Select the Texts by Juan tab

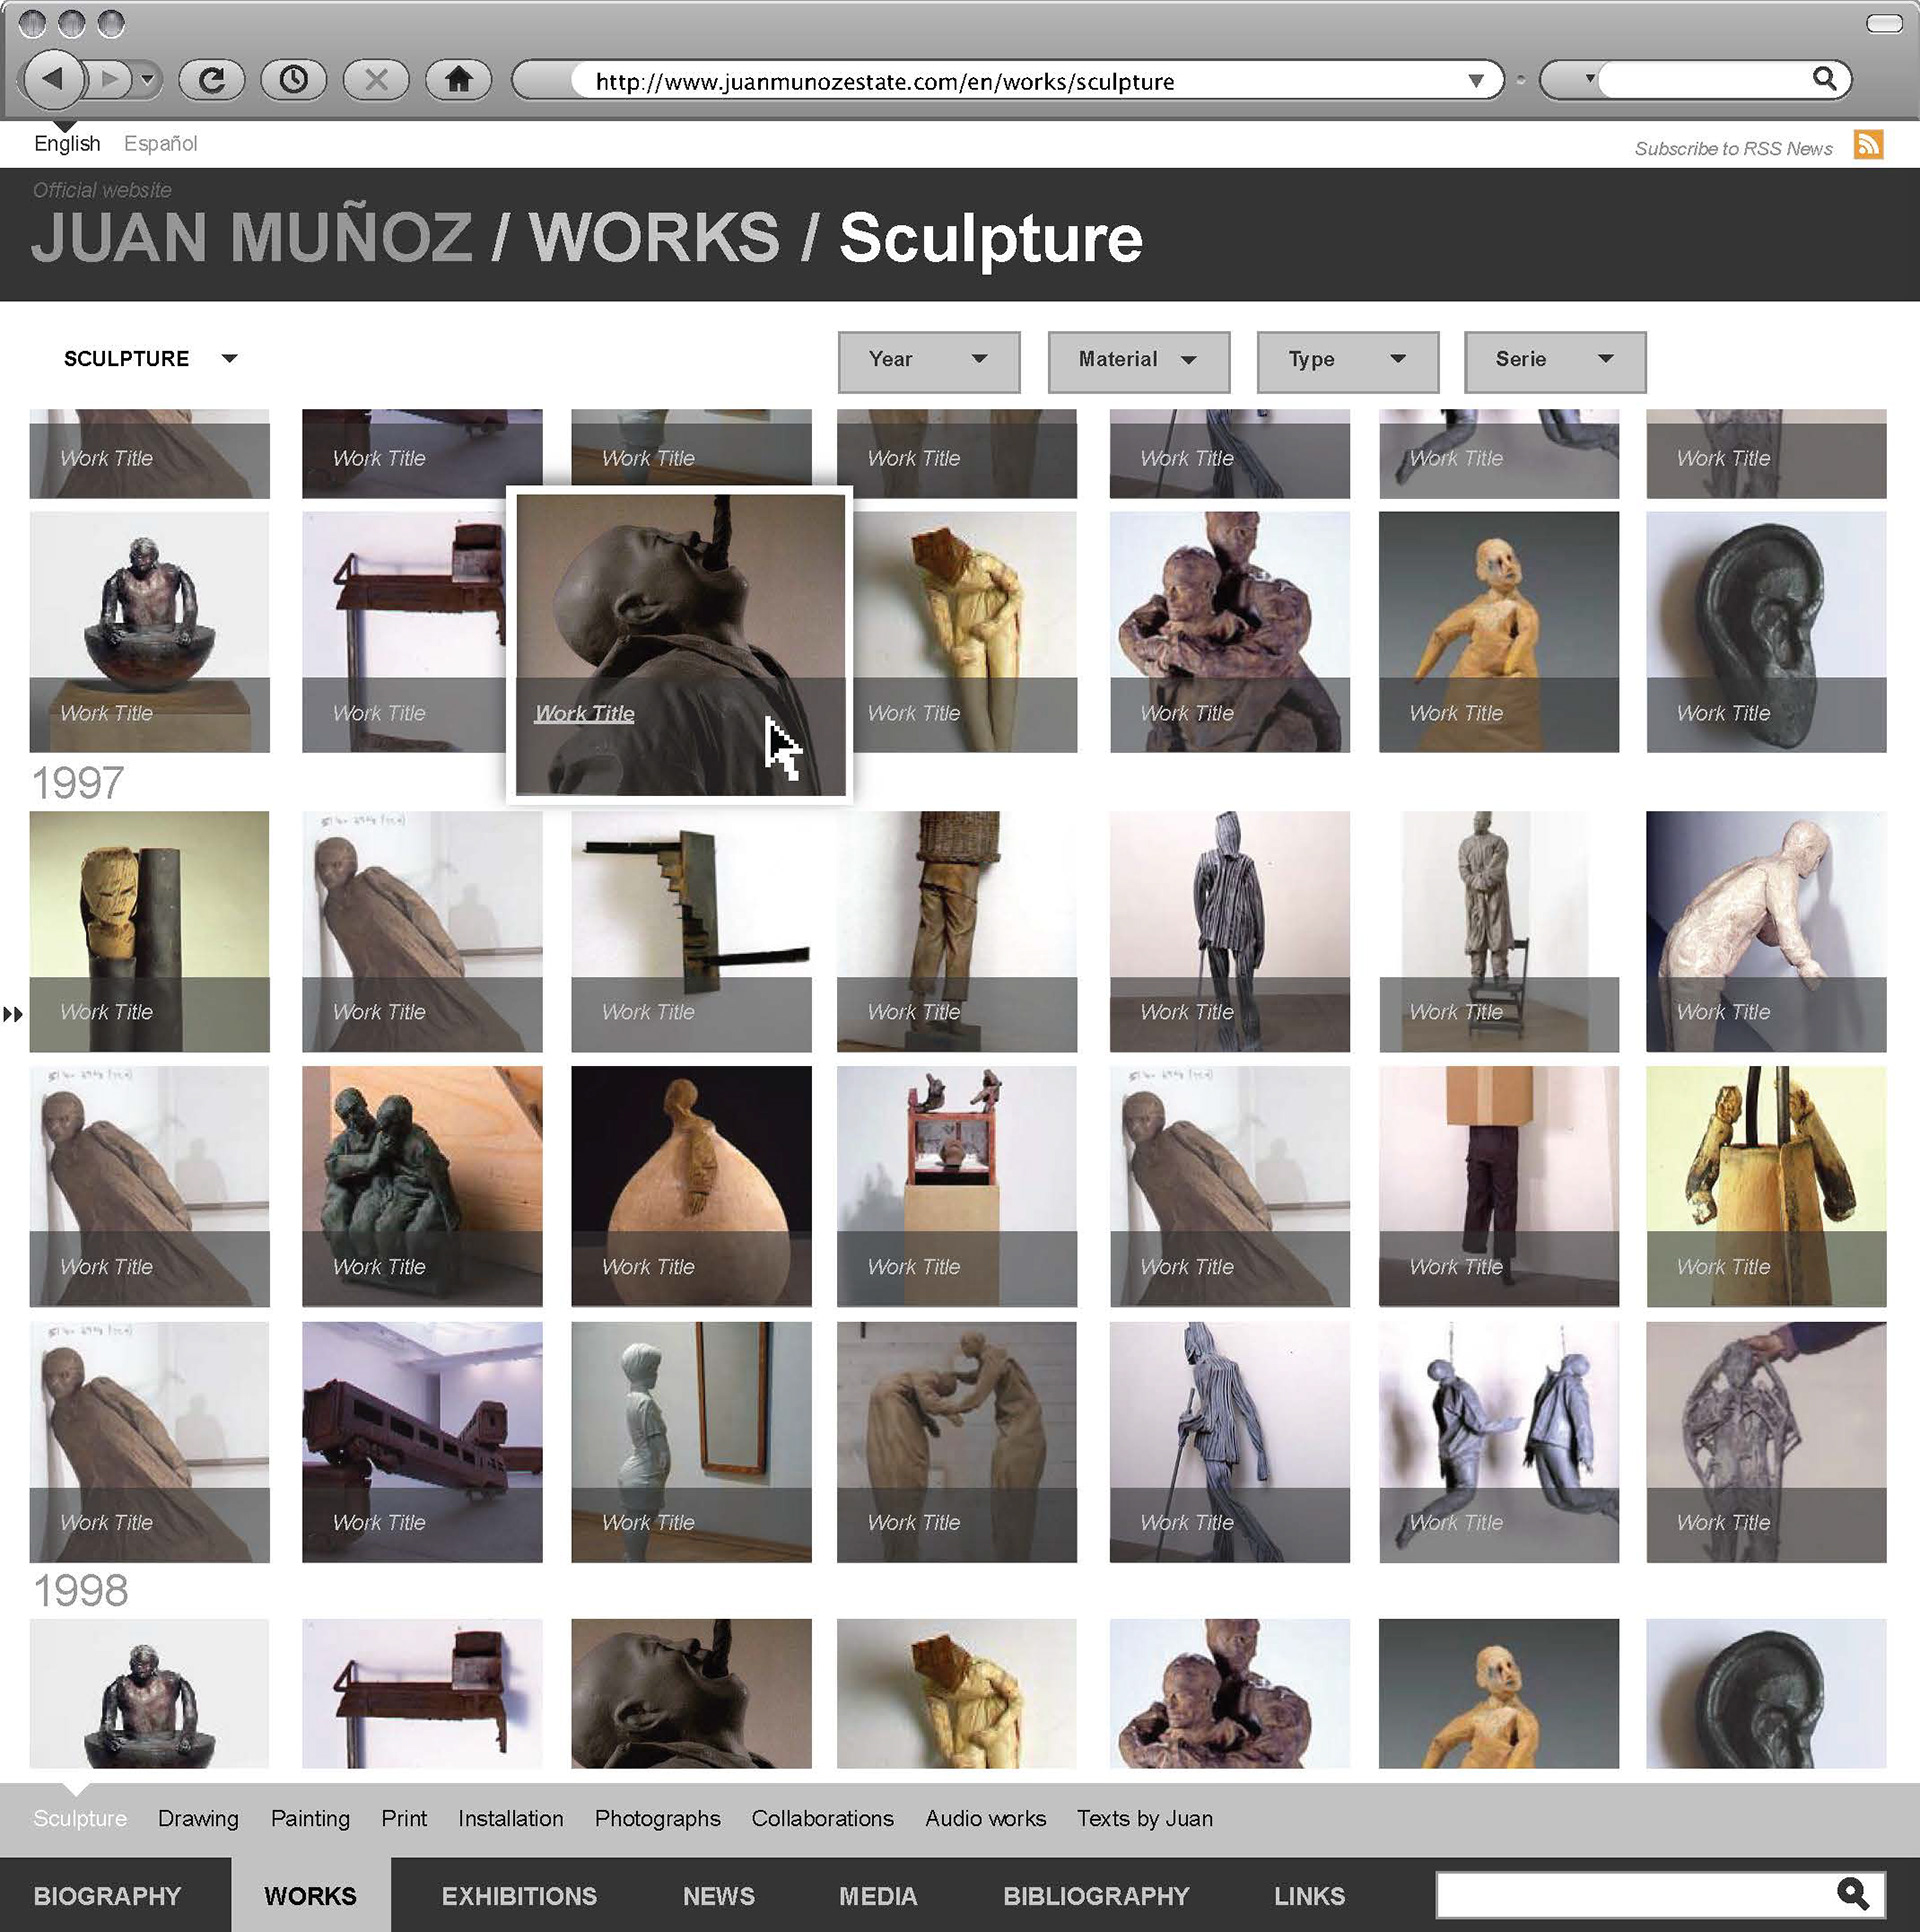pyautogui.click(x=1144, y=1818)
